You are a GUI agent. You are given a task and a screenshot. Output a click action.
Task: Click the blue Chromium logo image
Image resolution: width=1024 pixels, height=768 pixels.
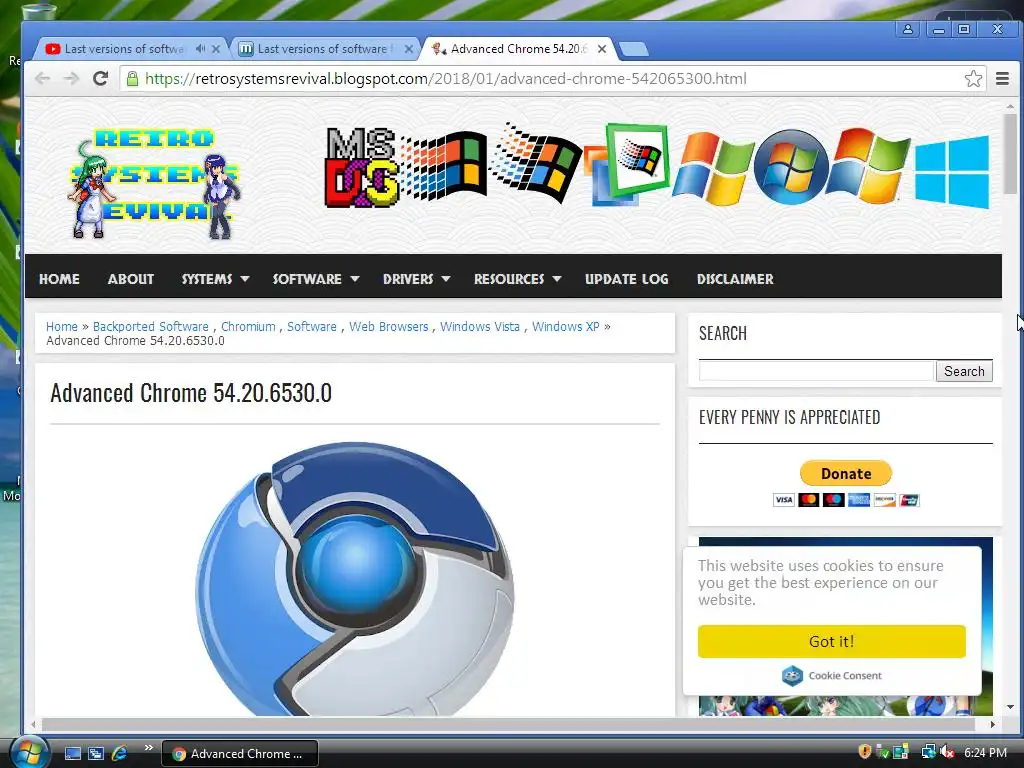(355, 579)
